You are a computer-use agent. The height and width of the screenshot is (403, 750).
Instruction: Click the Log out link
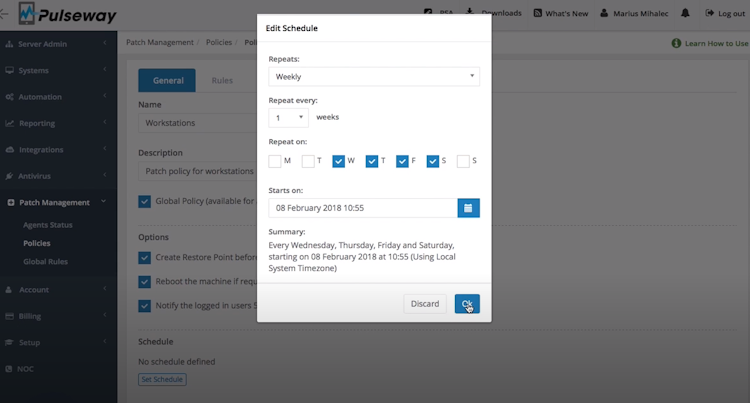[x=725, y=13]
